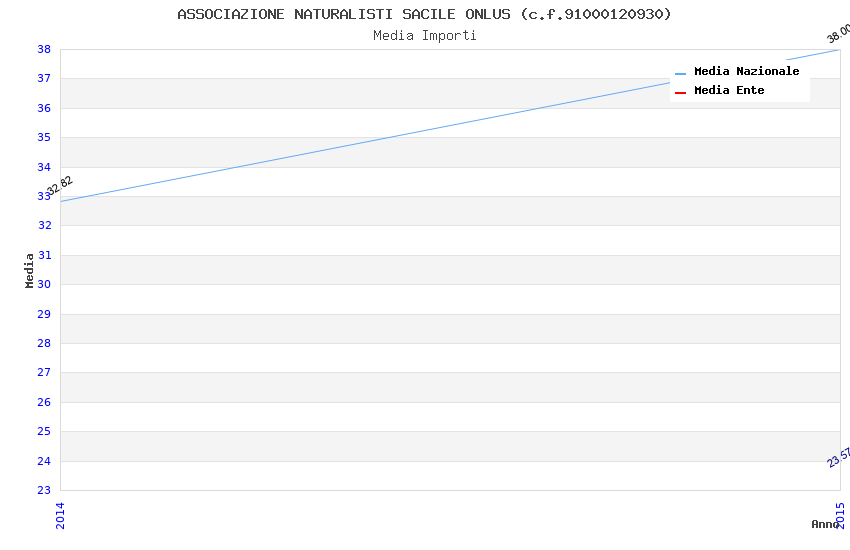Click the 23.57 data label
The image size is (850, 550).
point(839,457)
